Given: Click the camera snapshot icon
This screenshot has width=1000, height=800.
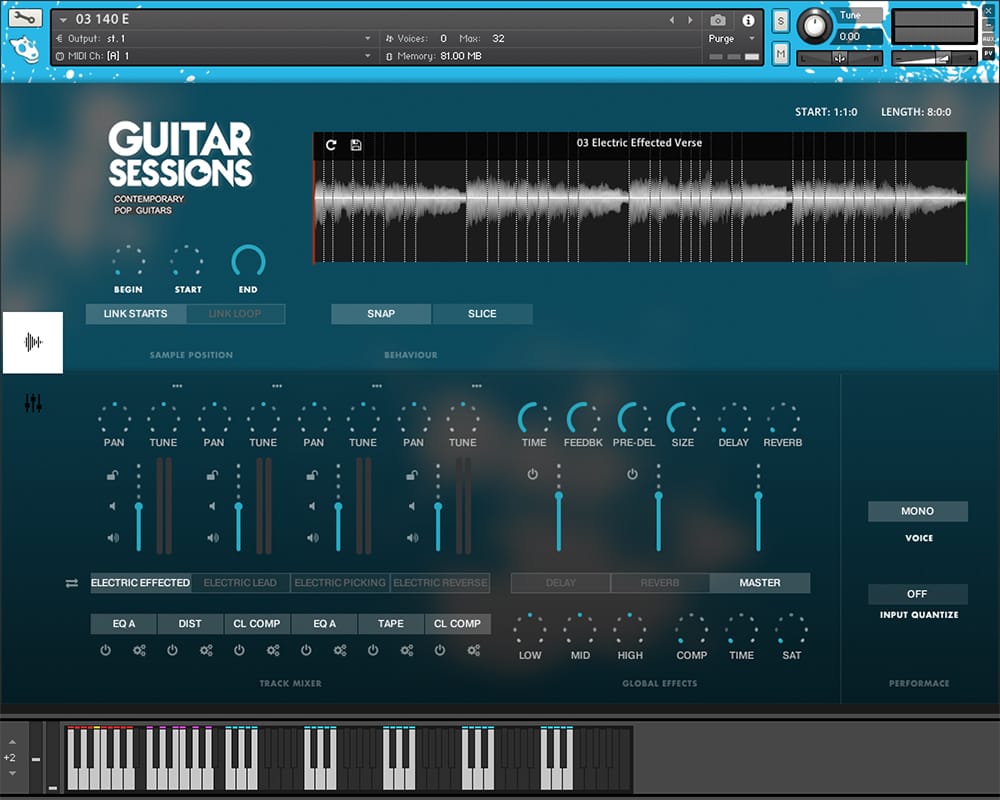Looking at the screenshot, I should 717,20.
